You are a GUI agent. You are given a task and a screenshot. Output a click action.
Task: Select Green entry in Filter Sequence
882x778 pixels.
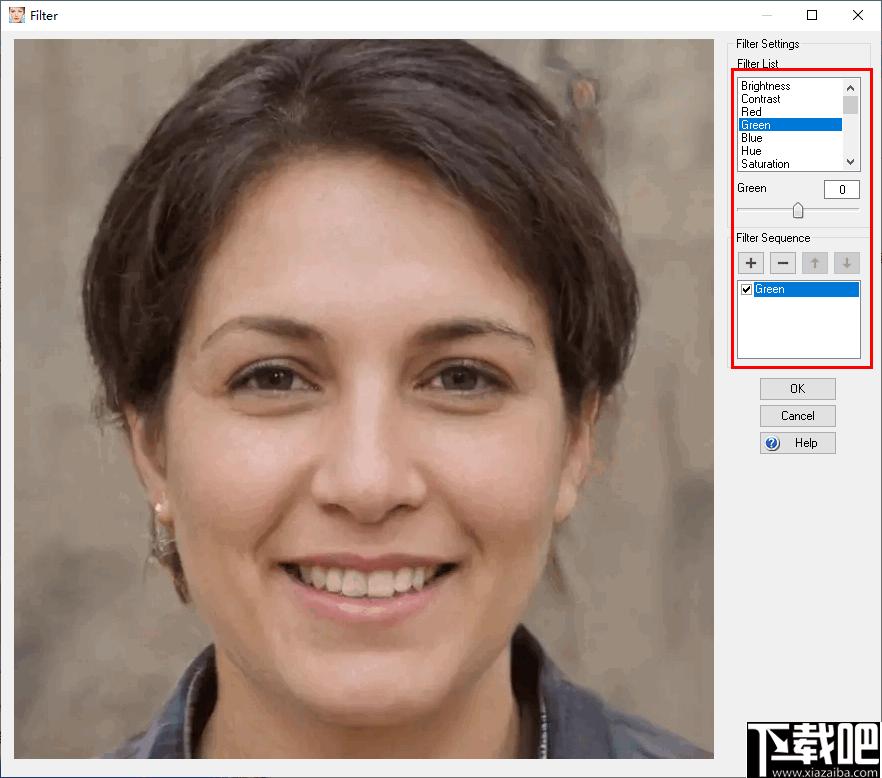pyautogui.click(x=806, y=289)
